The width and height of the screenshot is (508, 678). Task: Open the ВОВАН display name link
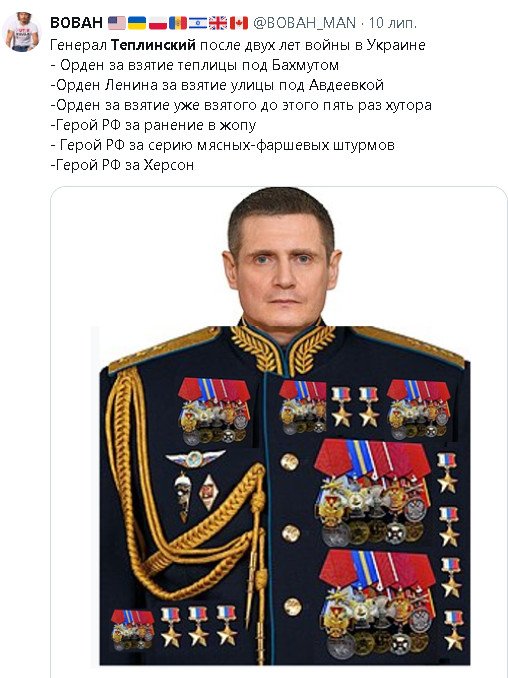tap(77, 23)
